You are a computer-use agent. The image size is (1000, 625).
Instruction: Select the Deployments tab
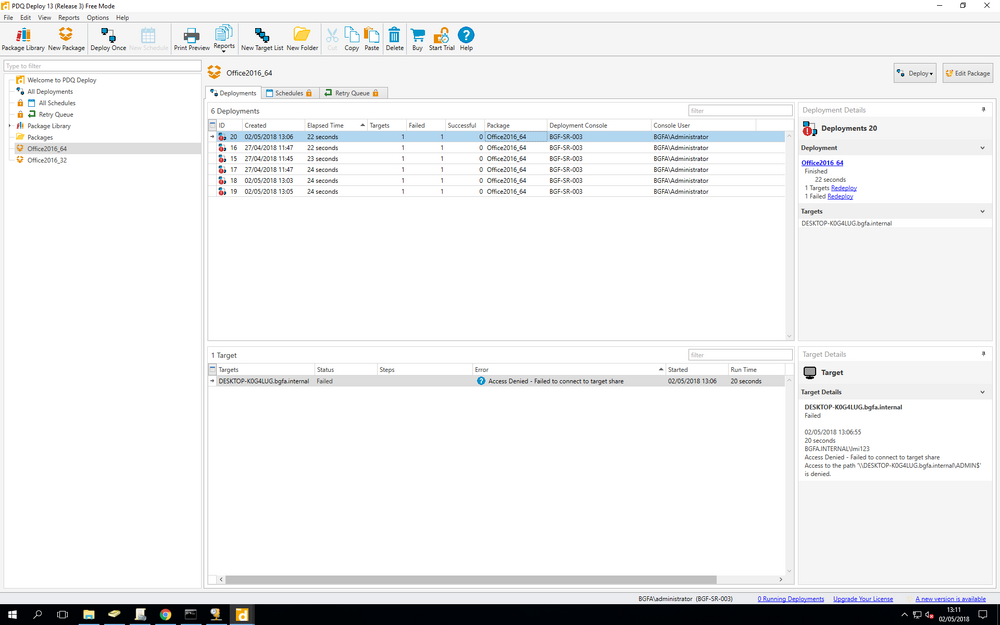tap(233, 93)
